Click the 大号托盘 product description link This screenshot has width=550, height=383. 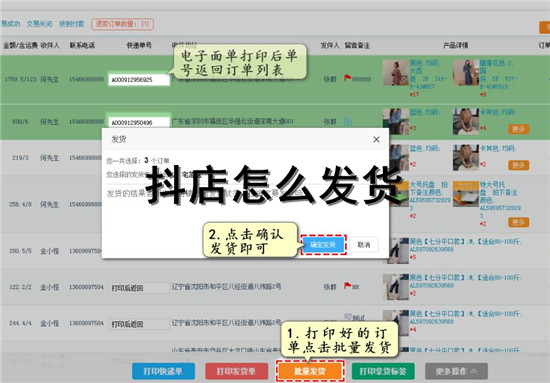click(x=430, y=196)
